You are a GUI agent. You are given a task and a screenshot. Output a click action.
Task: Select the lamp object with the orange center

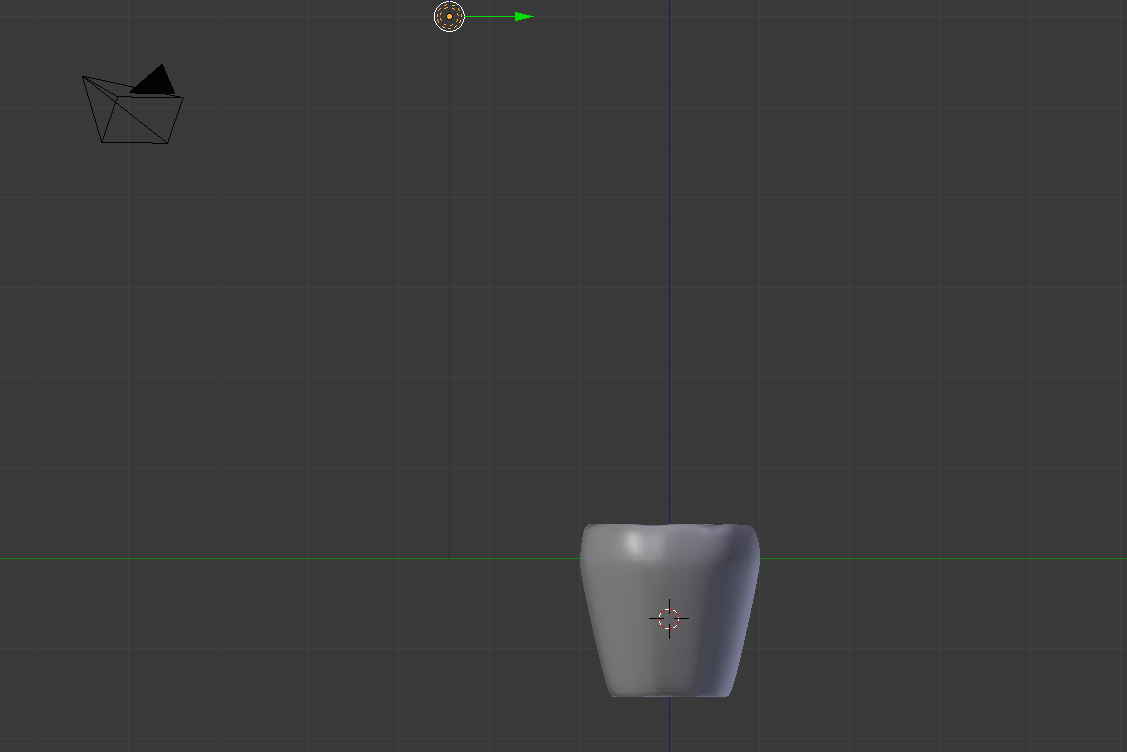[x=449, y=16]
